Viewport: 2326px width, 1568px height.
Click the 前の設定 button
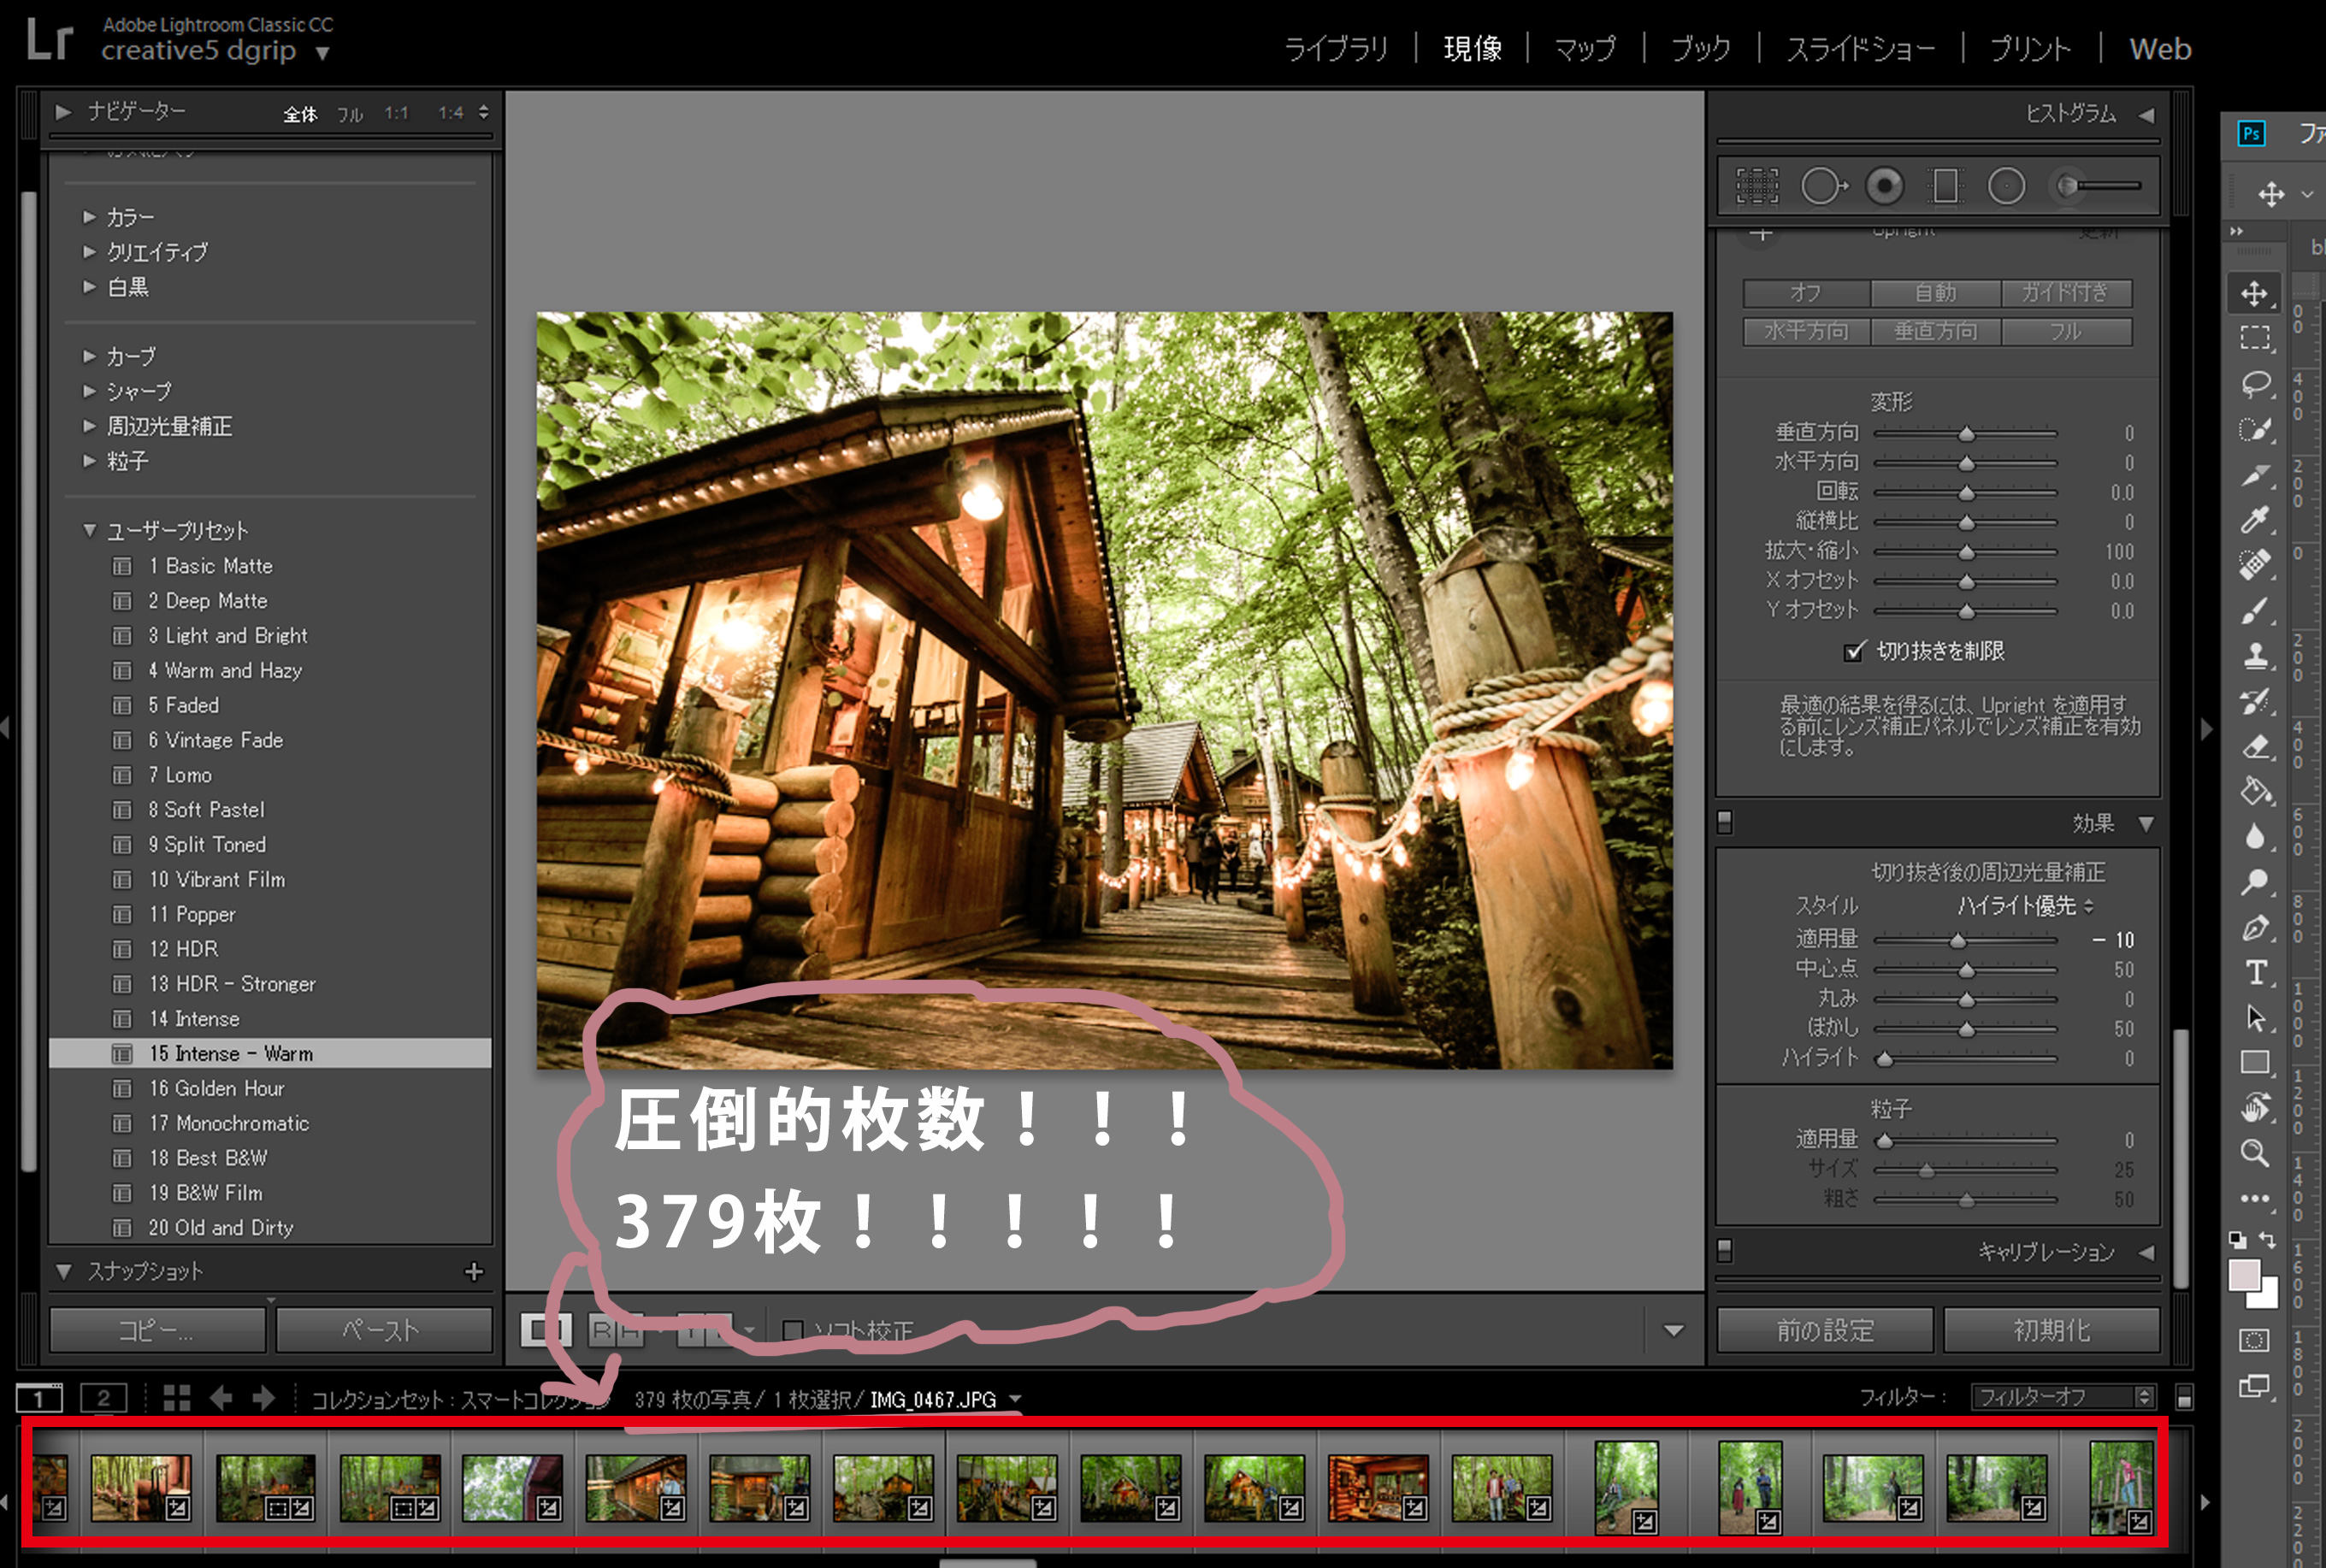[1825, 1330]
